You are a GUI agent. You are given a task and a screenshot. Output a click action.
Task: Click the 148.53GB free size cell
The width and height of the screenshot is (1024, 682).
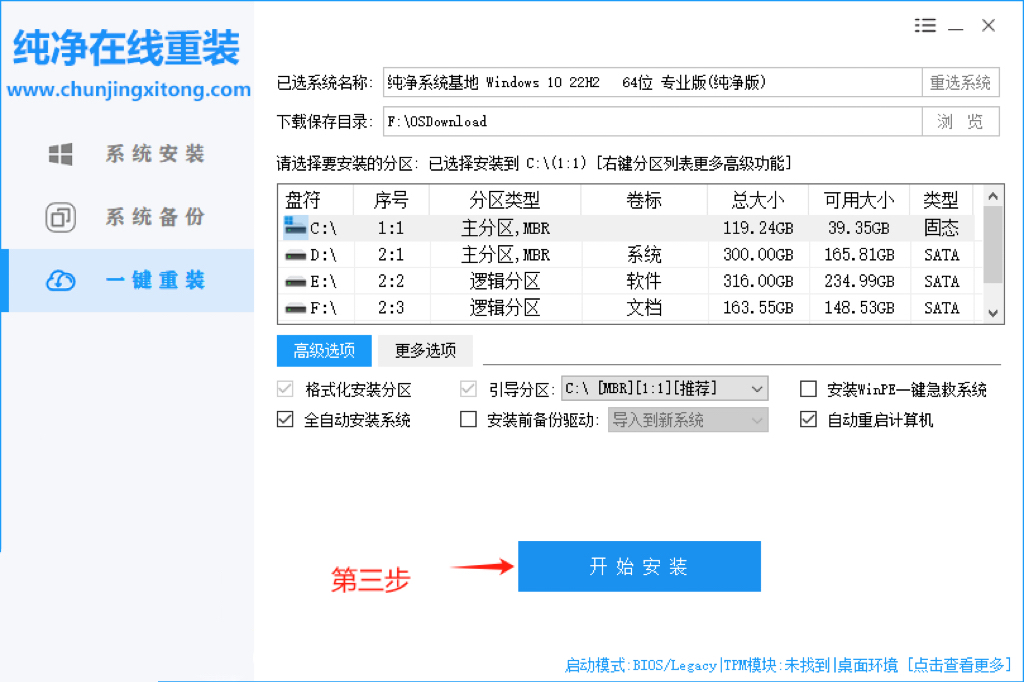859,308
